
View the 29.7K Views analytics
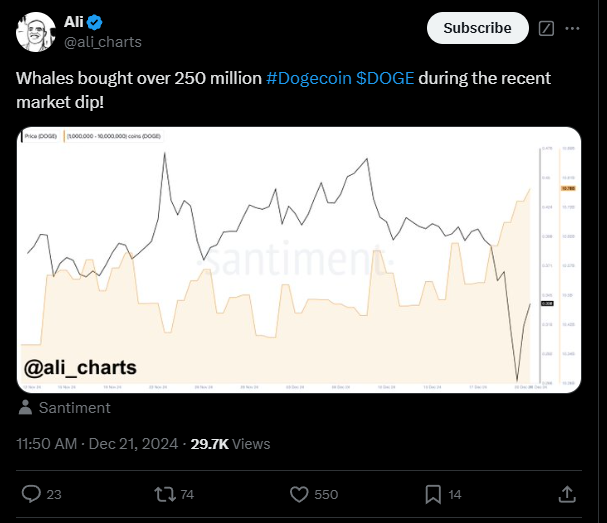click(x=230, y=444)
